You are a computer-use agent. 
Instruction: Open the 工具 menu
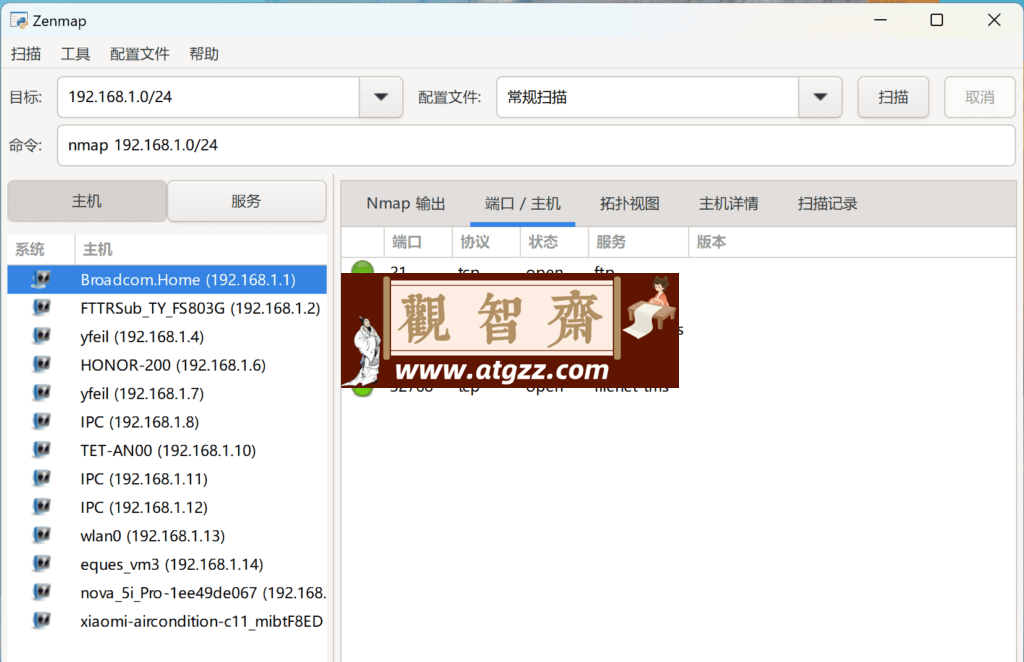75,54
